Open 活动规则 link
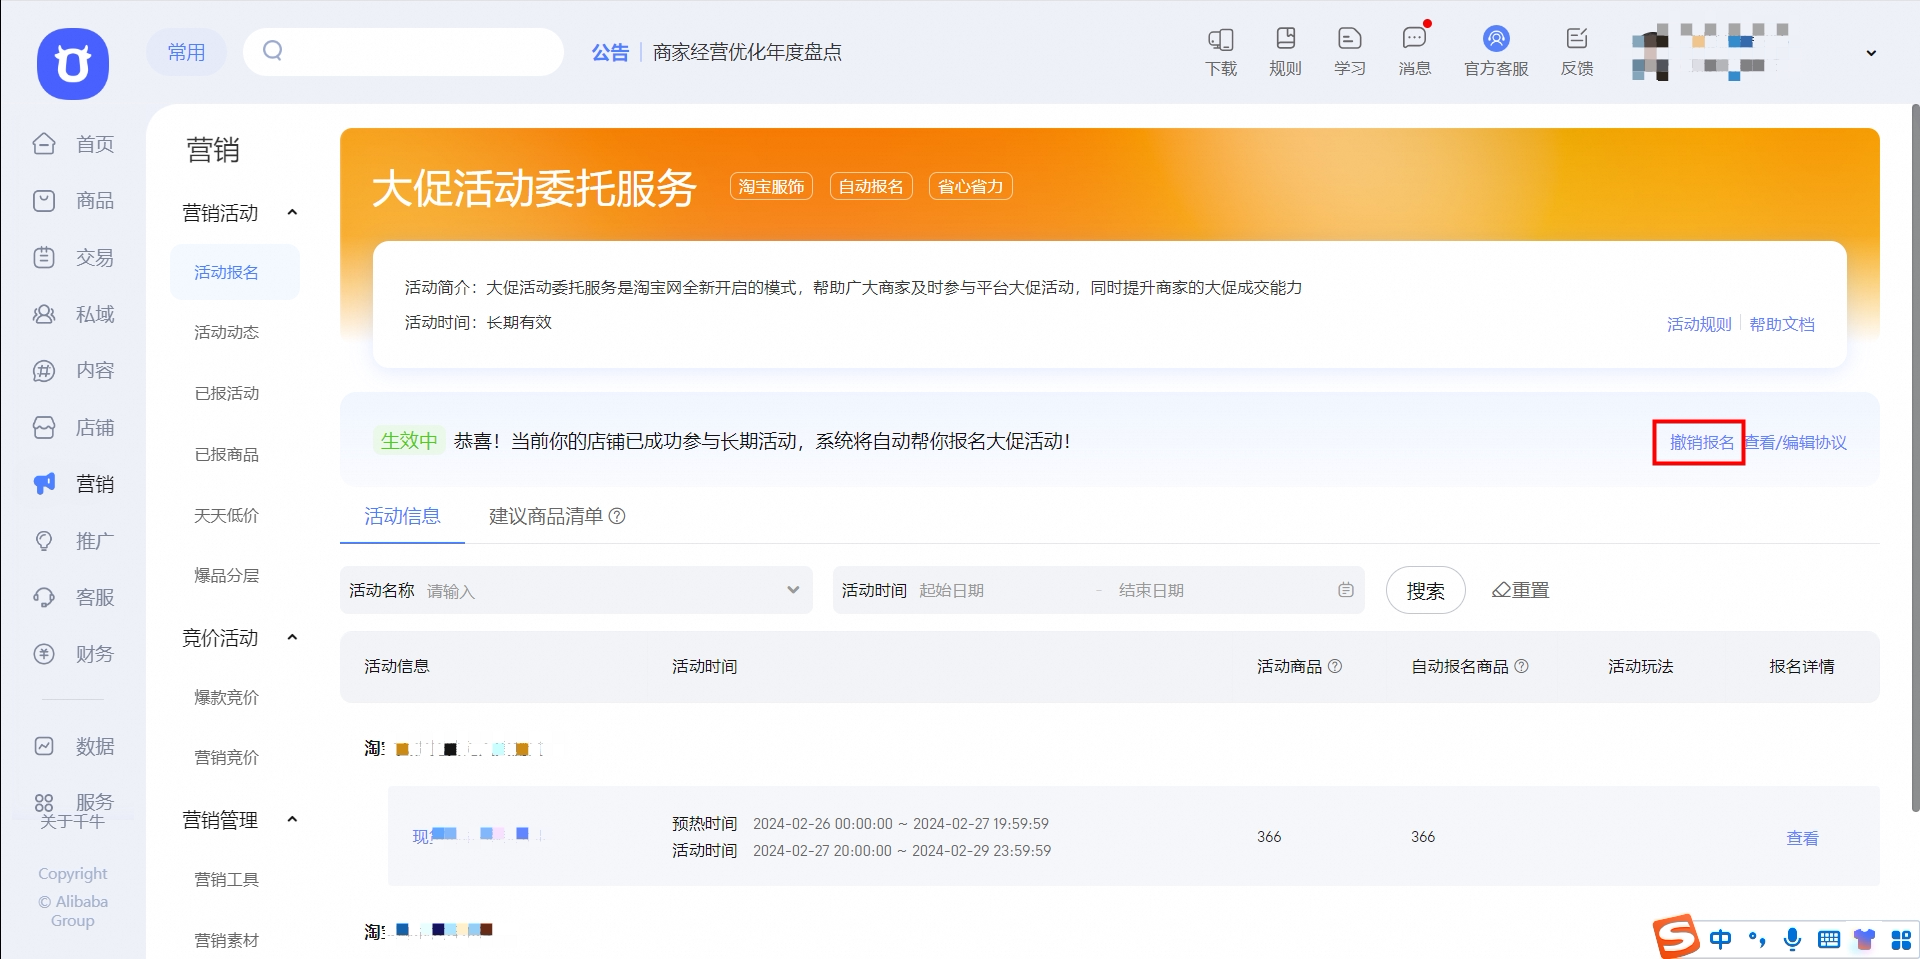The height and width of the screenshot is (959, 1920). (x=1699, y=324)
